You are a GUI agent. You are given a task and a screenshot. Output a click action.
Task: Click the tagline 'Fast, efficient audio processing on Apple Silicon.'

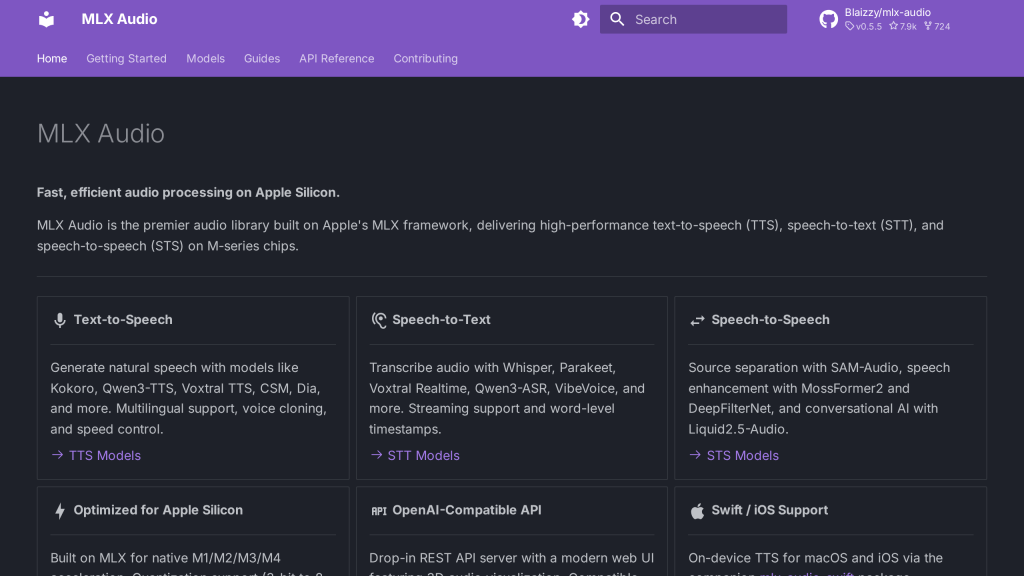pyautogui.click(x=188, y=193)
